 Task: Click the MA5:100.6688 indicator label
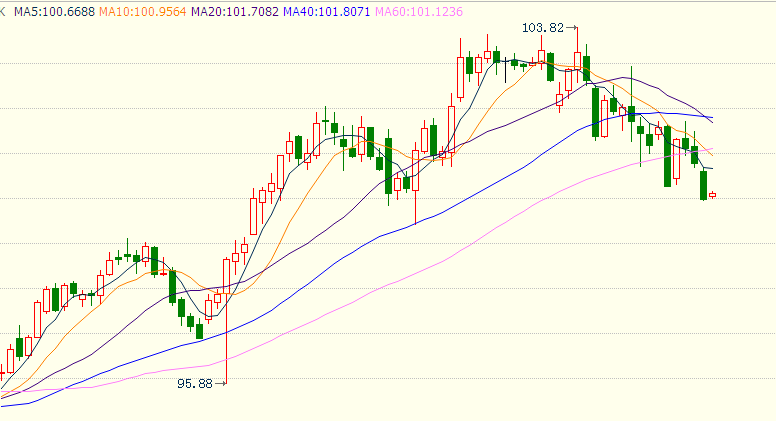click(x=52, y=11)
